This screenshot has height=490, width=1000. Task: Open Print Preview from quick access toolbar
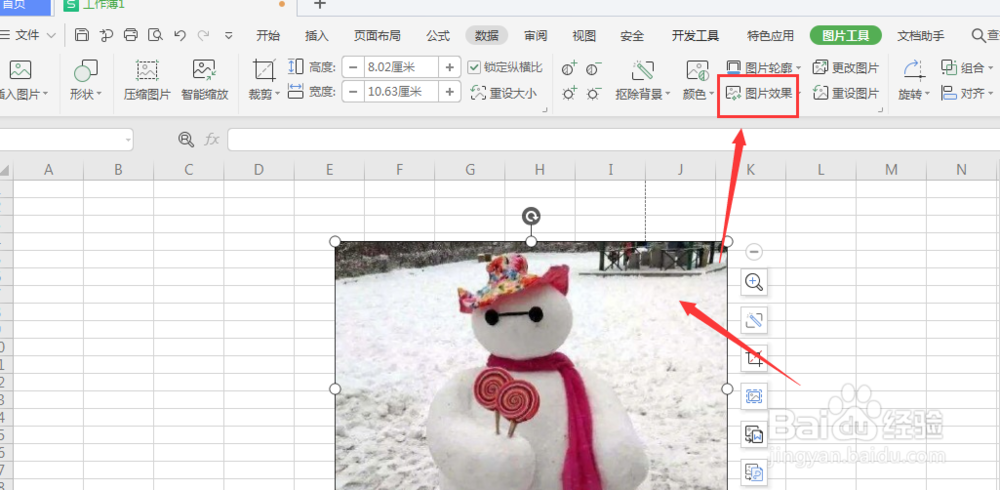point(155,35)
